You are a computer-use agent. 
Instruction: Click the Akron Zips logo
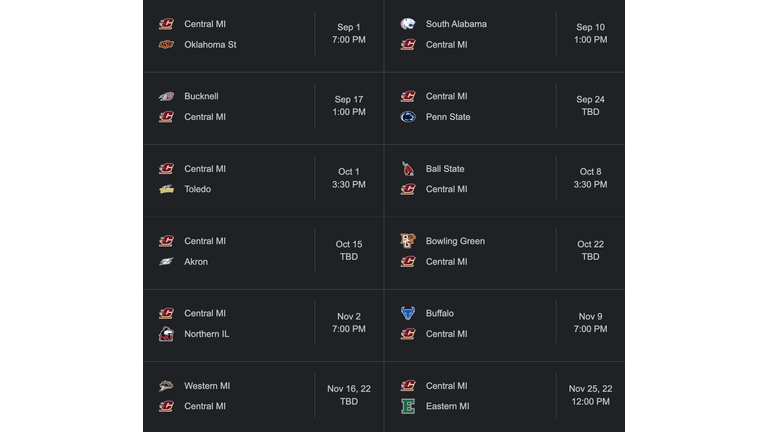(x=167, y=262)
